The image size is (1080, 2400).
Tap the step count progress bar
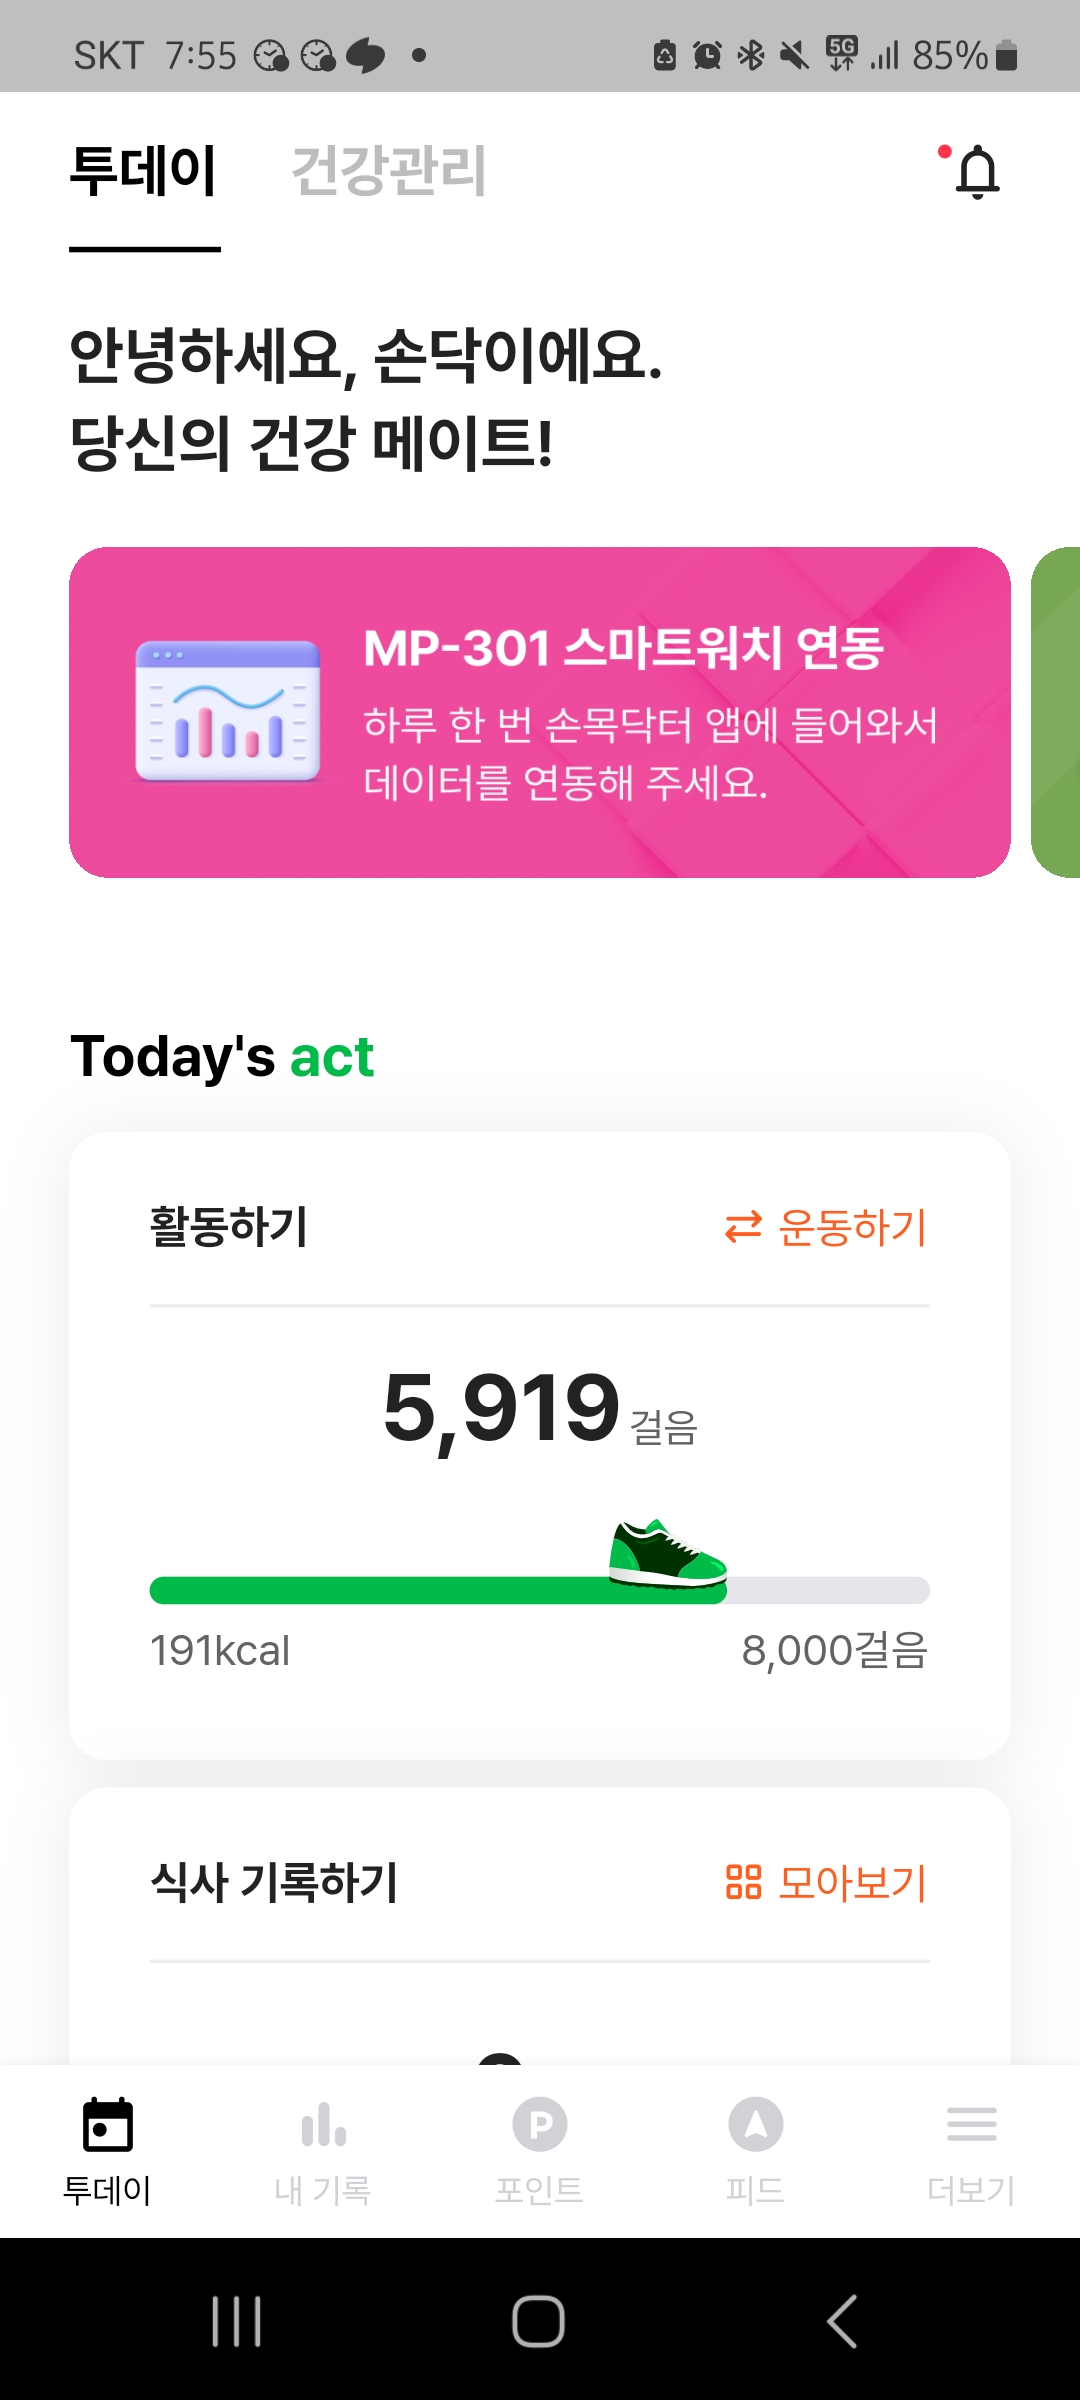(540, 1590)
